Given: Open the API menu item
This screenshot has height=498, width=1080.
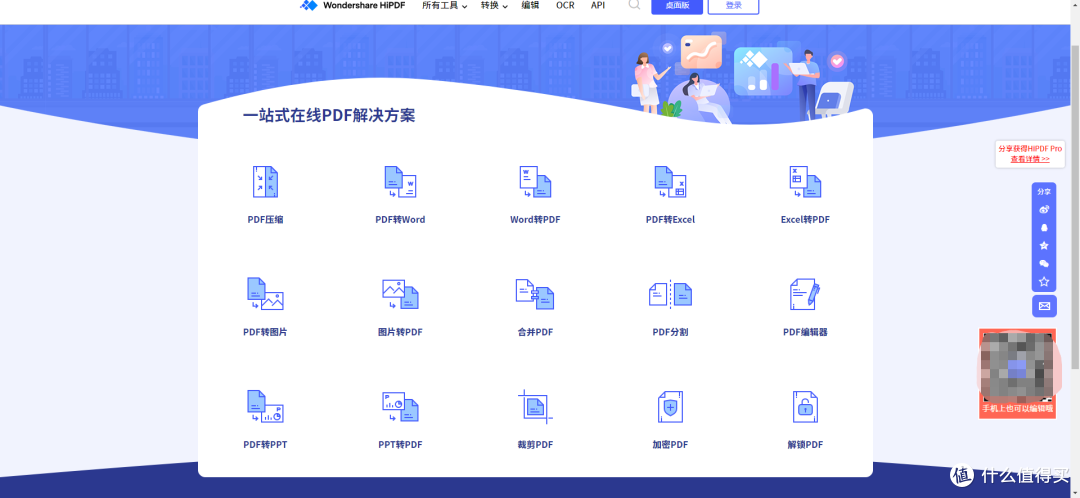Looking at the screenshot, I should pyautogui.click(x=598, y=5).
